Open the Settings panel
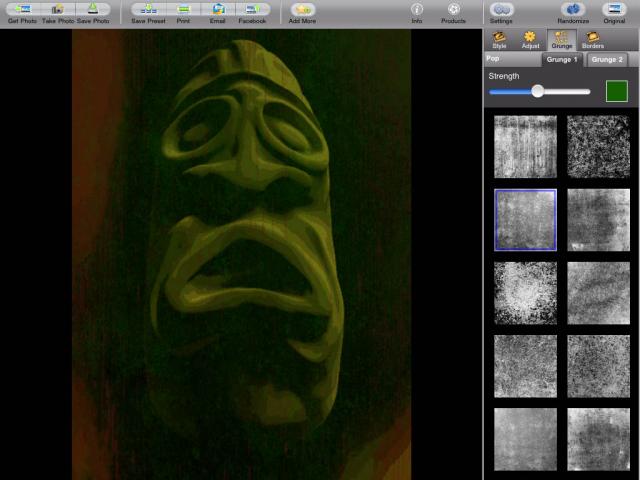The width and height of the screenshot is (640, 480). pyautogui.click(x=501, y=9)
